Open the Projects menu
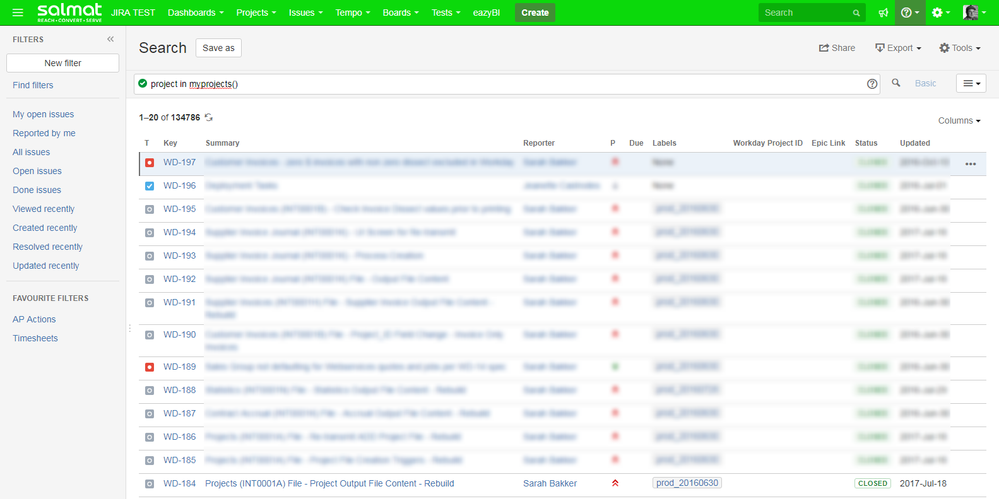 (x=256, y=13)
